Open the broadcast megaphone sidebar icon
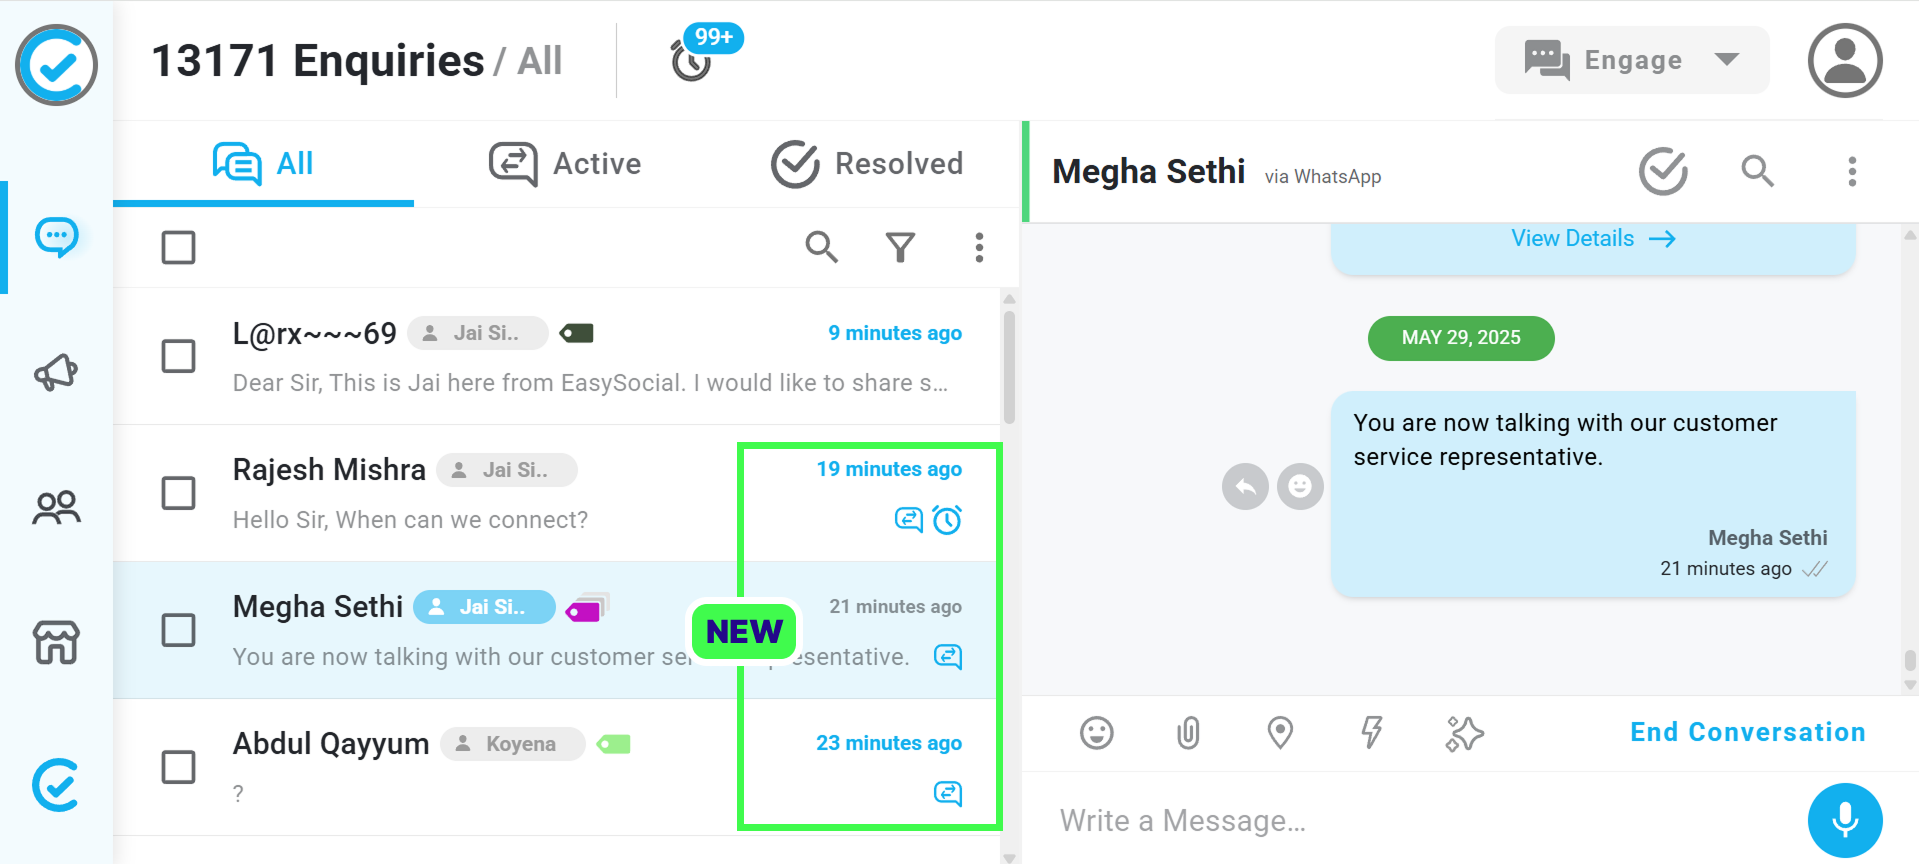 point(56,372)
